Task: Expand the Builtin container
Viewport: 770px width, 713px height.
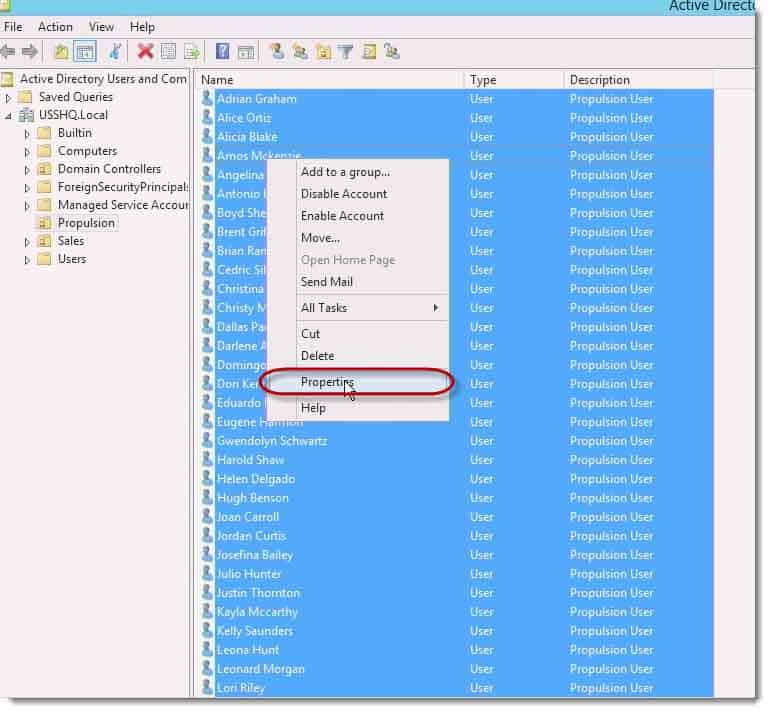Action: (x=27, y=134)
